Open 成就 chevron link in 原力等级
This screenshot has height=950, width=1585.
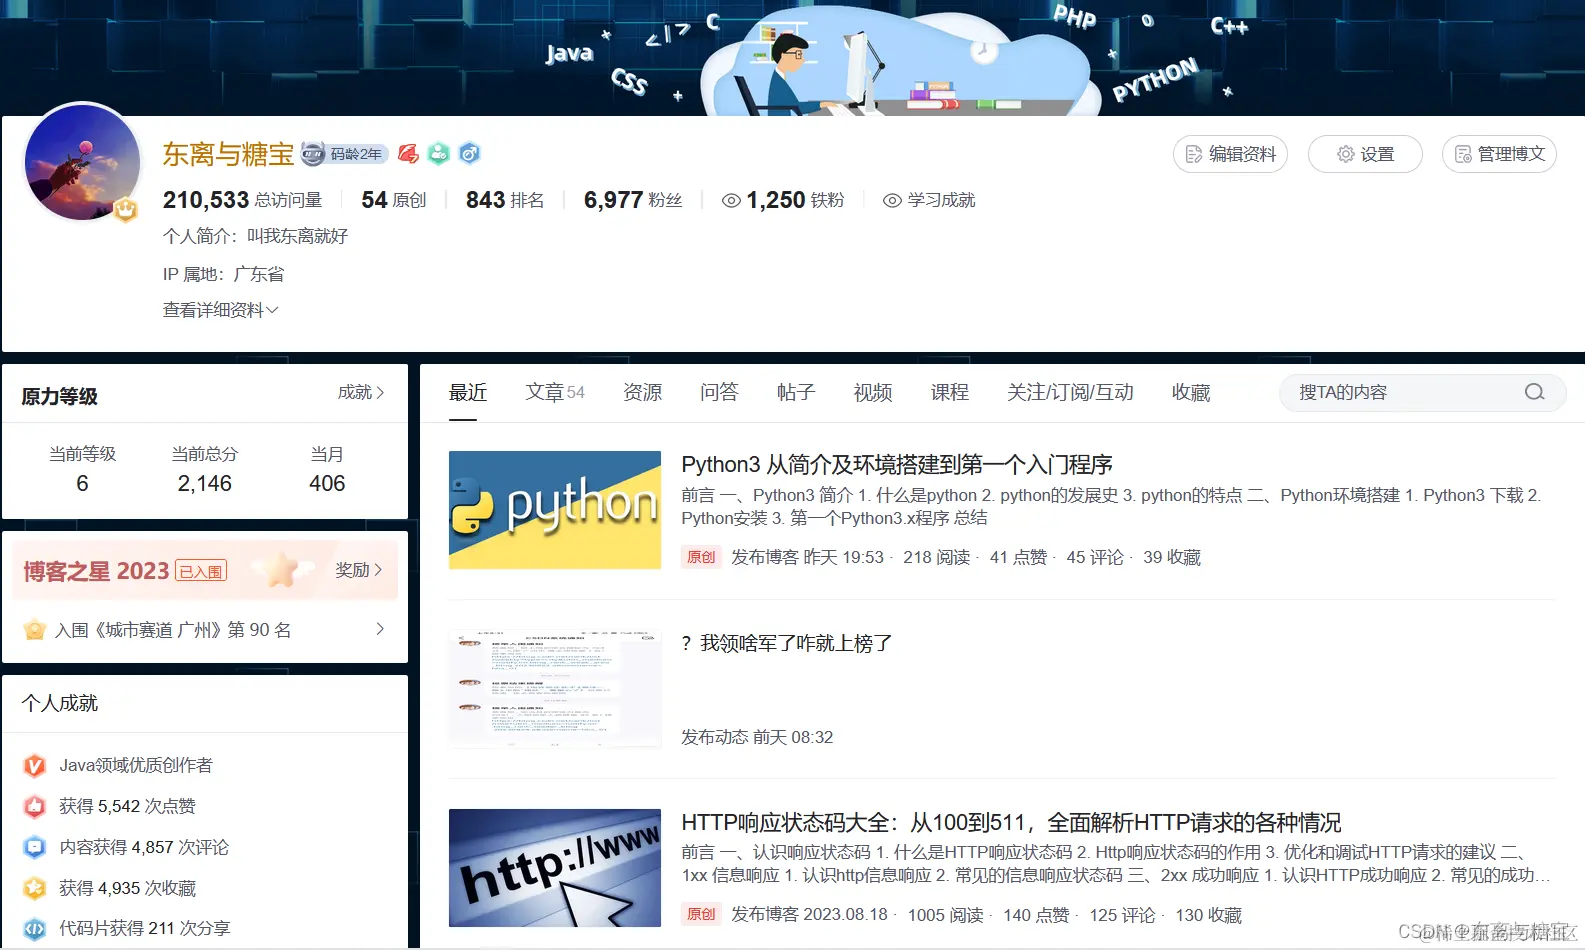361,392
